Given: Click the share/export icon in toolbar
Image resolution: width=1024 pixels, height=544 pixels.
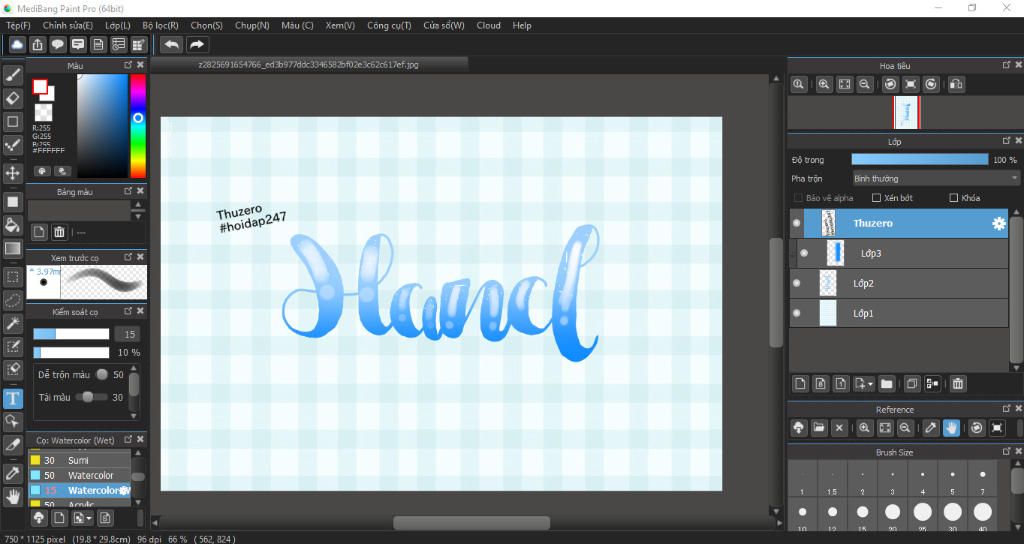Looking at the screenshot, I should [38, 44].
